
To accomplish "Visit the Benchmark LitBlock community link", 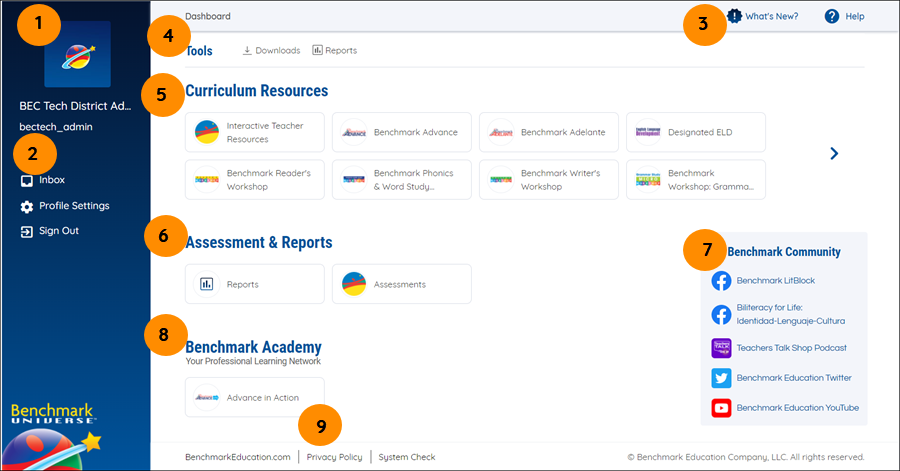I will click(x=775, y=281).
